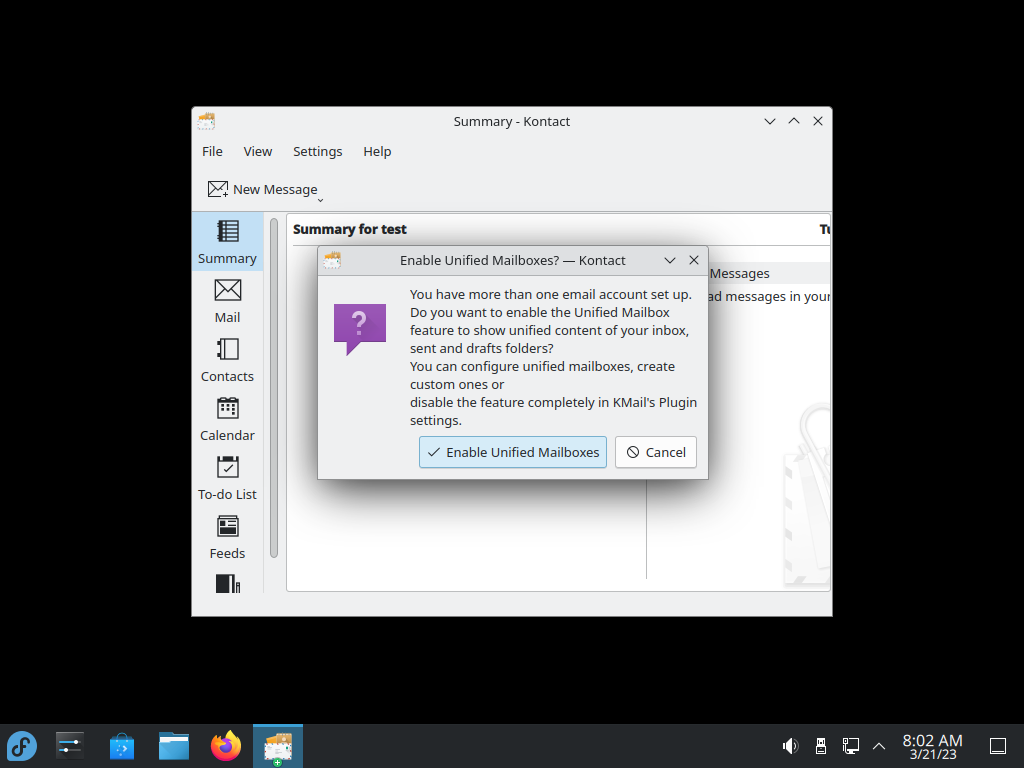Expand the New Message dropdown arrow

[320, 200]
